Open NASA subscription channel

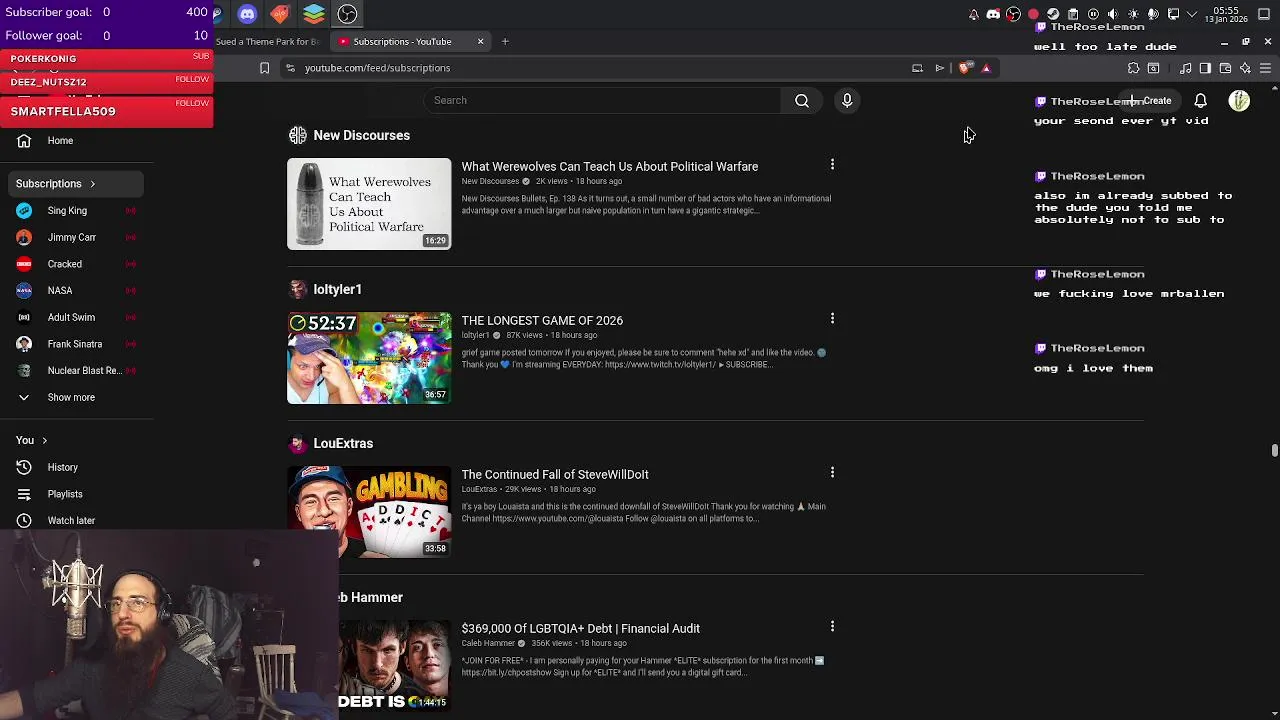59,291
